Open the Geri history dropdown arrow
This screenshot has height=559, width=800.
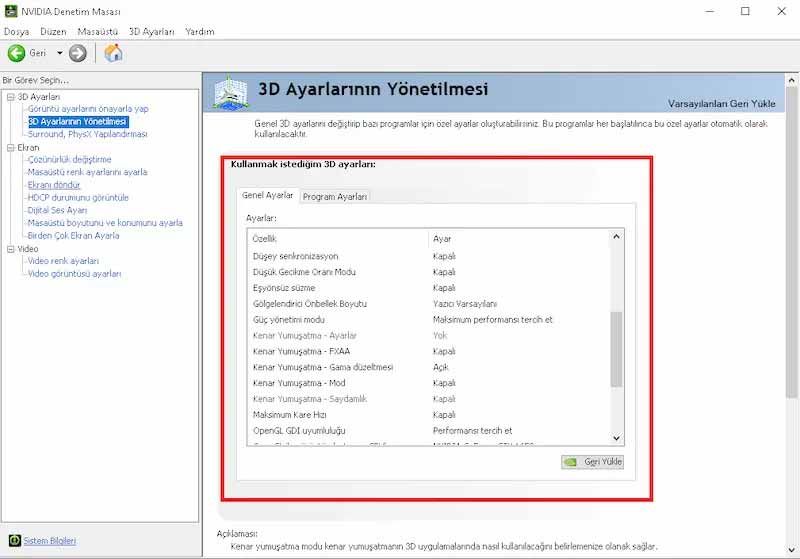pyautogui.click(x=59, y=53)
